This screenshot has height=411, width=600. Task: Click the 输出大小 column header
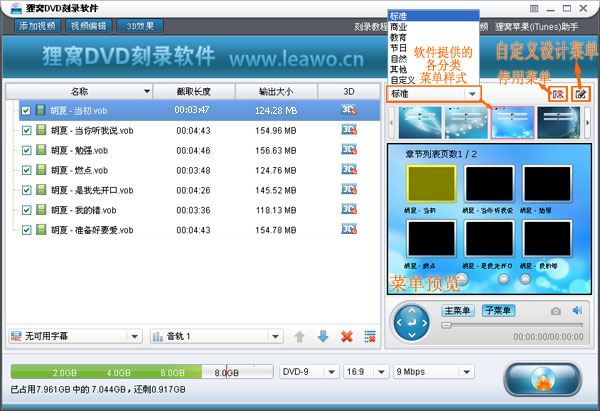pos(276,91)
